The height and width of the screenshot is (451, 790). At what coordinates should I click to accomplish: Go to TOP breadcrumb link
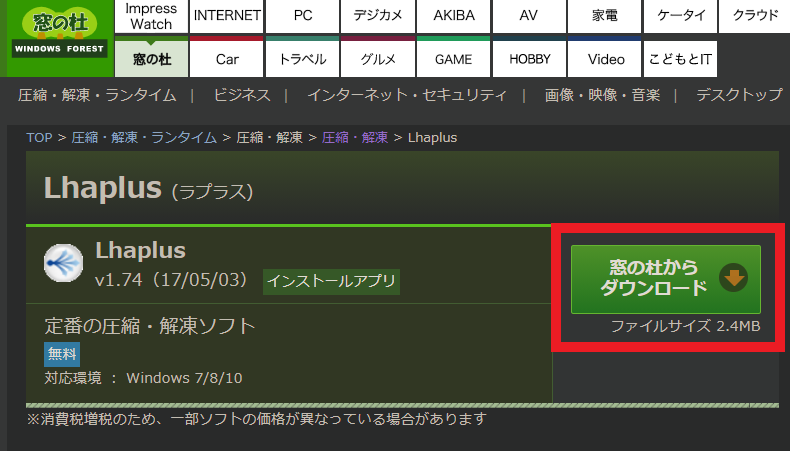[x=39, y=138]
